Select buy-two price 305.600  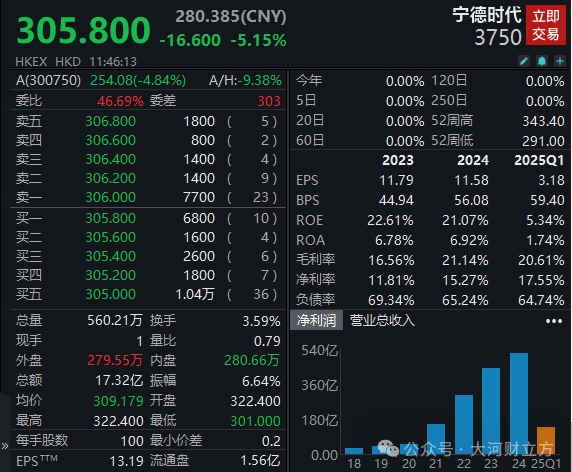point(111,237)
